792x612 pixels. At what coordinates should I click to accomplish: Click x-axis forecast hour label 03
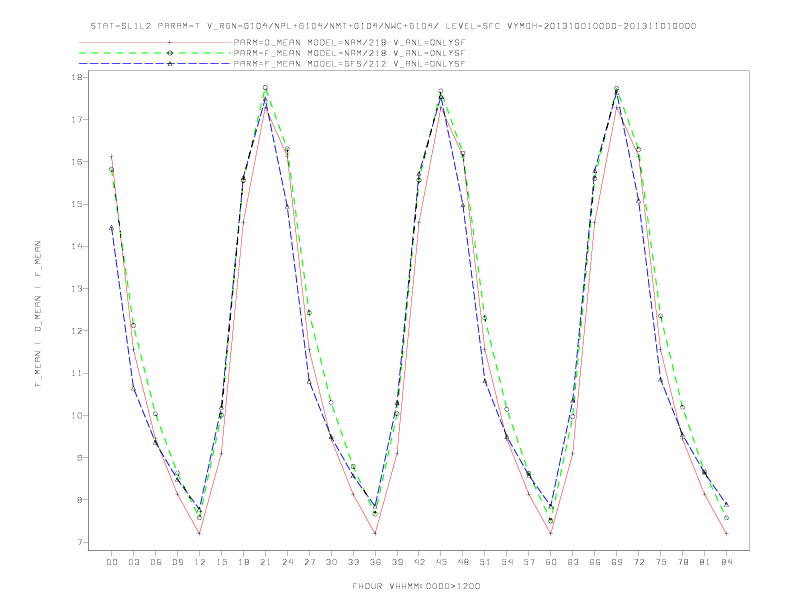[x=133, y=562]
